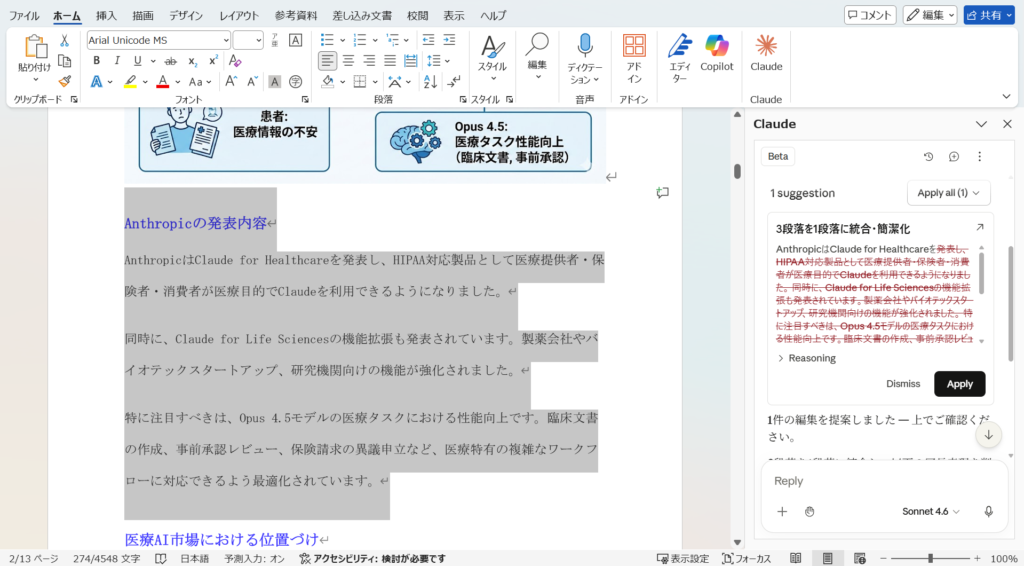Image resolution: width=1024 pixels, height=566 pixels.
Task: Open chat history in the Claude panel
Action: tap(928, 157)
